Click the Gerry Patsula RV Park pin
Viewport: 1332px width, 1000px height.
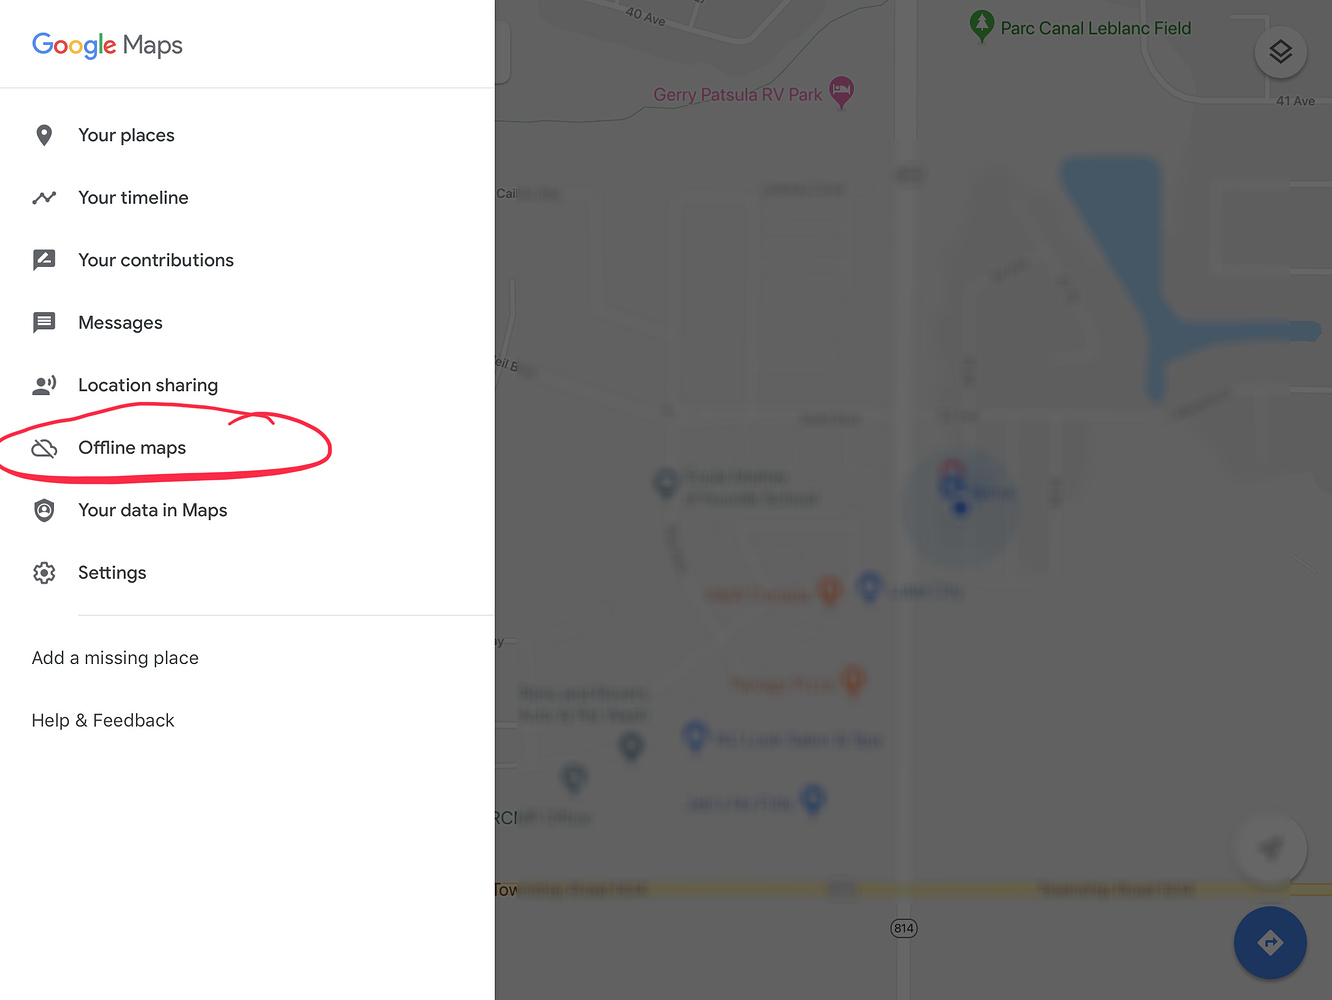(x=841, y=92)
